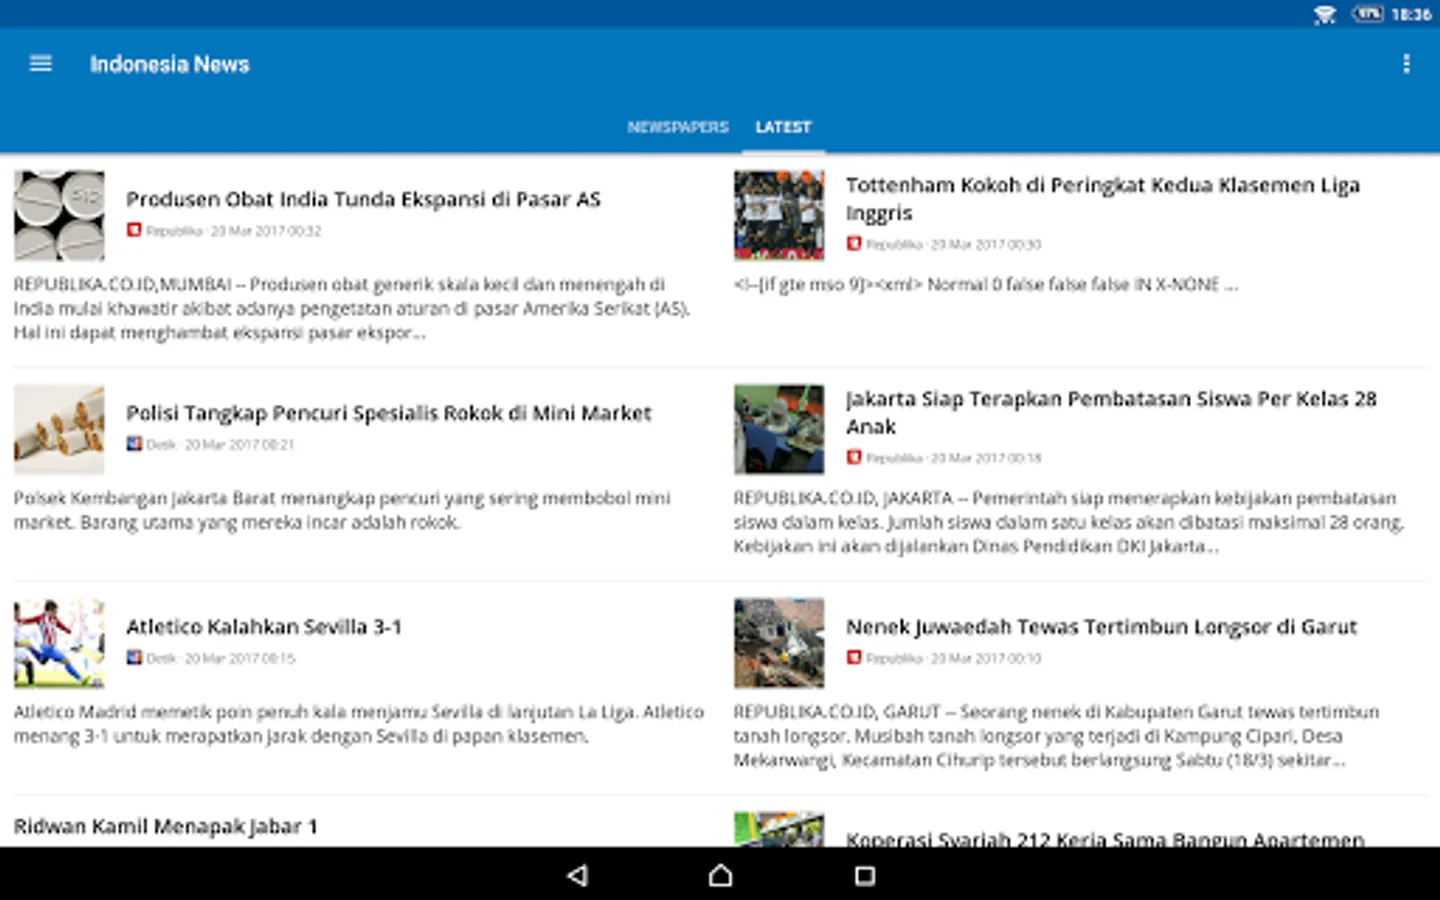Image resolution: width=1440 pixels, height=900 pixels.
Task: Open the cigarettes thumbnail for Polisi Tangkap article
Action: pyautogui.click(x=59, y=430)
